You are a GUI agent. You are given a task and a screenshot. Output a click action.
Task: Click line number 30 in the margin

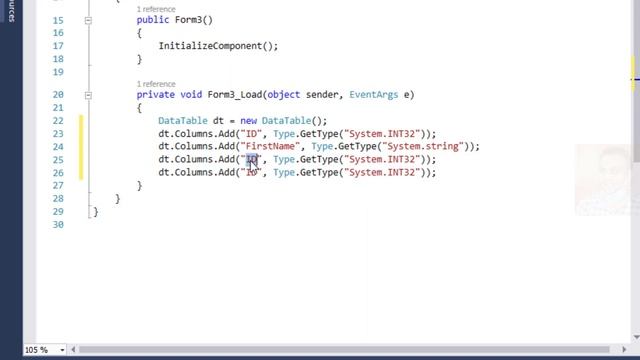click(58, 224)
